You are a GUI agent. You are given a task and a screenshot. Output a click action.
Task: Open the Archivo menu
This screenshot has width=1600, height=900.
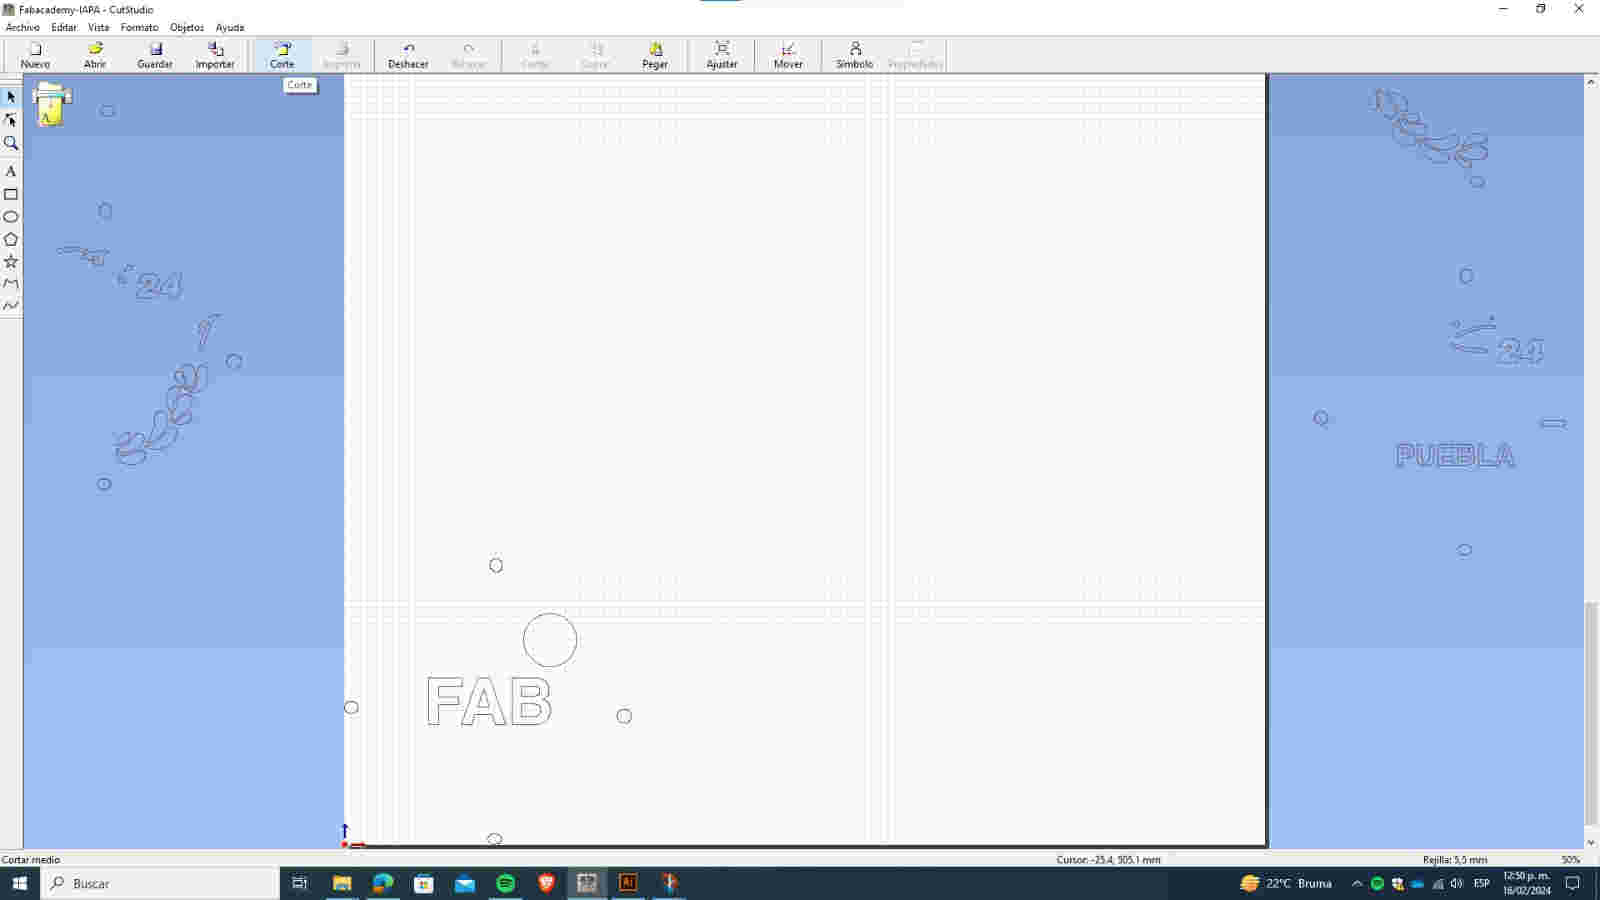22,27
